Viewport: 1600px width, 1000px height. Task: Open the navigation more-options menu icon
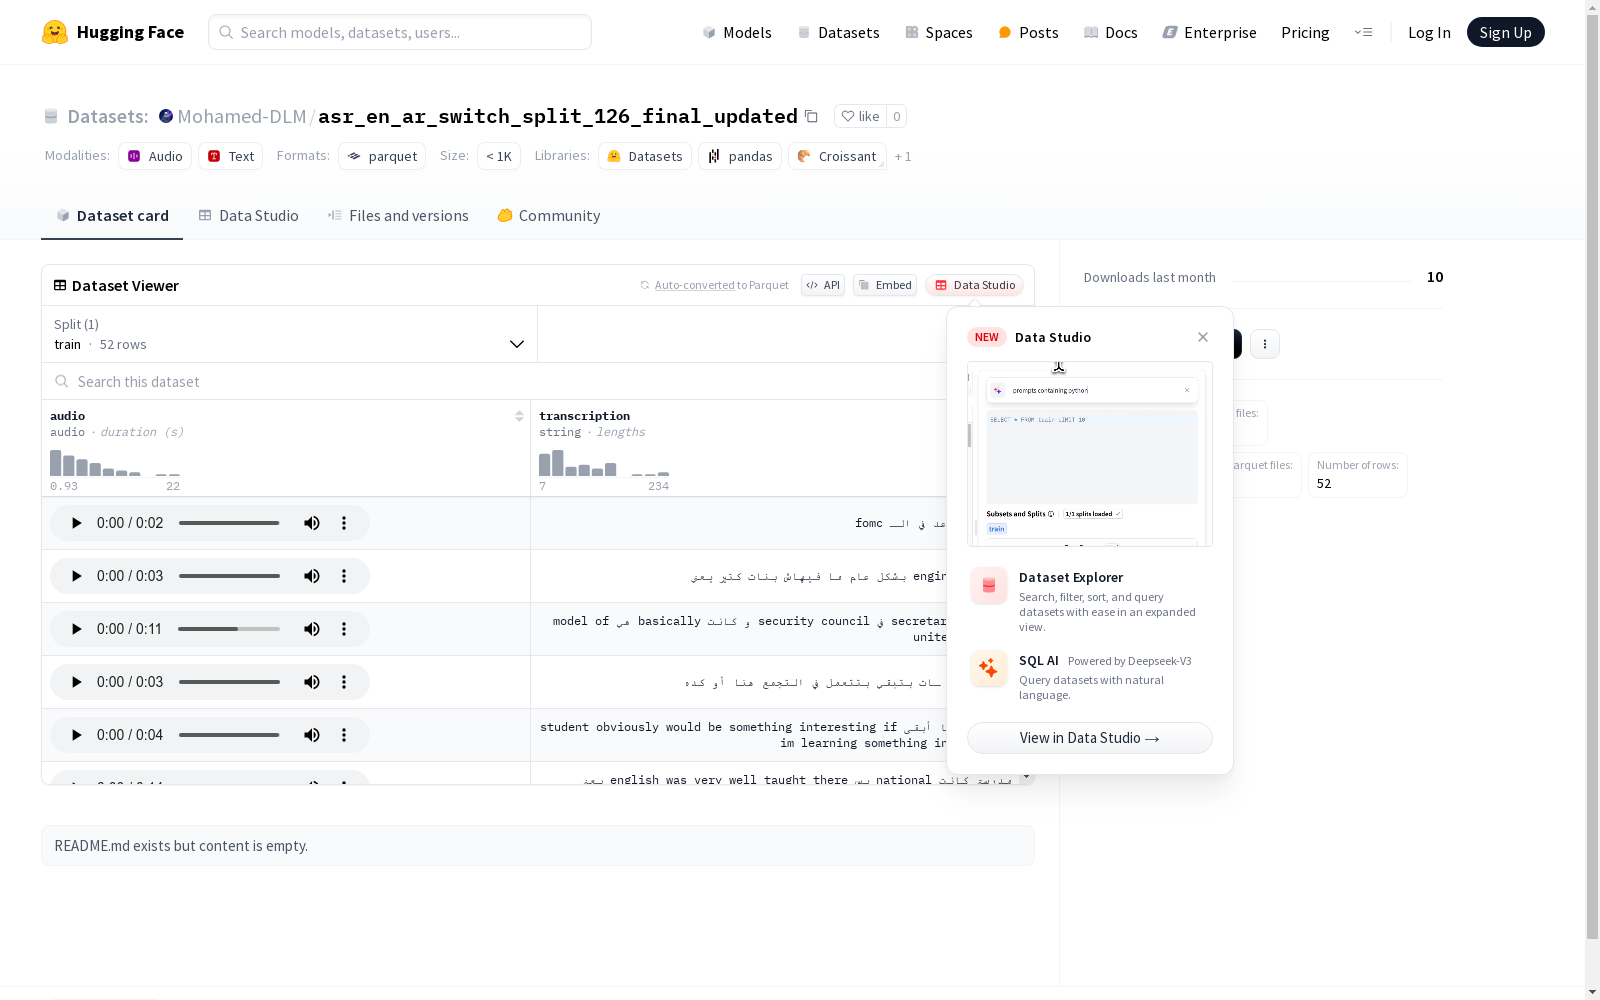click(1363, 32)
